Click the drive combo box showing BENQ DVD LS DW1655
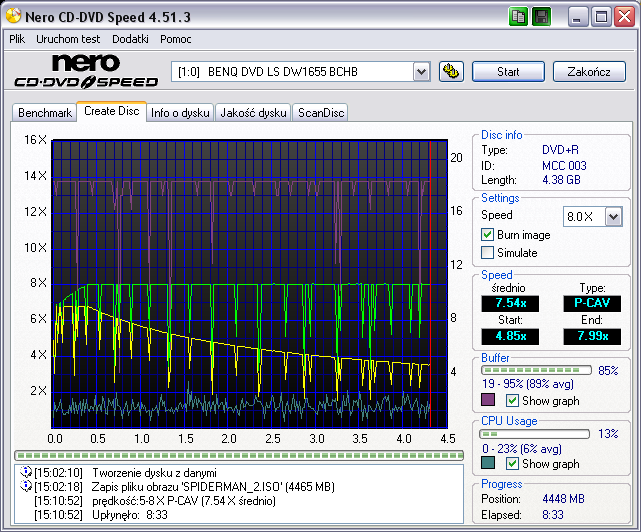 pos(300,72)
